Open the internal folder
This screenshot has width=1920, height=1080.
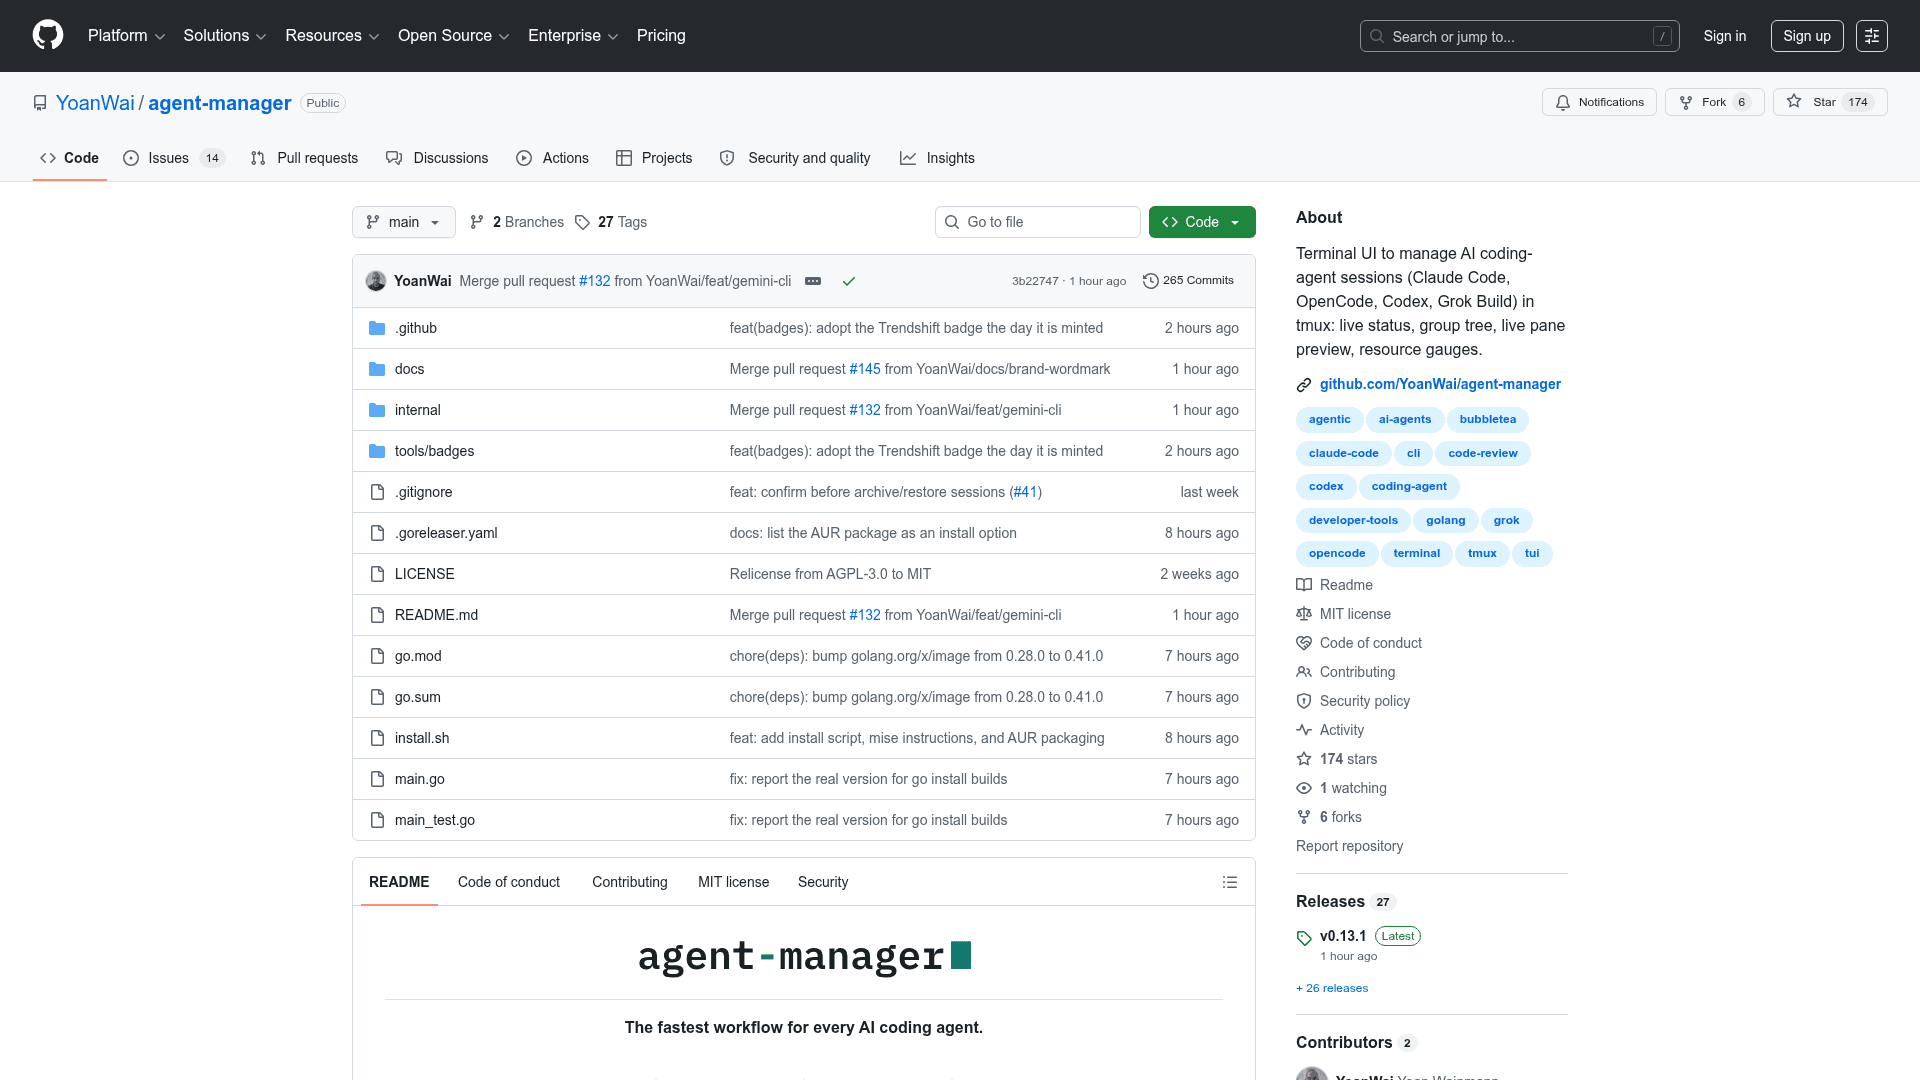[x=418, y=410]
